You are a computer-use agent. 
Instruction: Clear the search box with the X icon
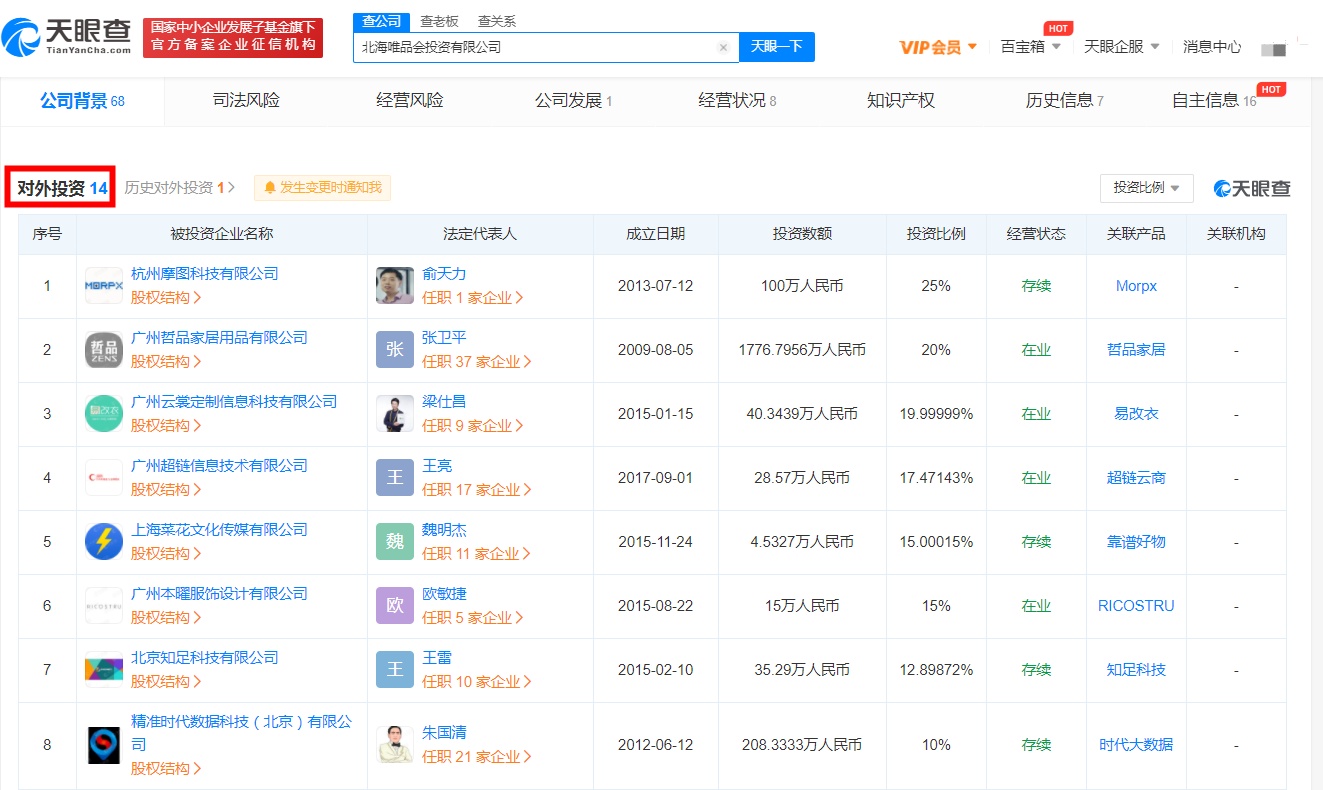point(723,47)
